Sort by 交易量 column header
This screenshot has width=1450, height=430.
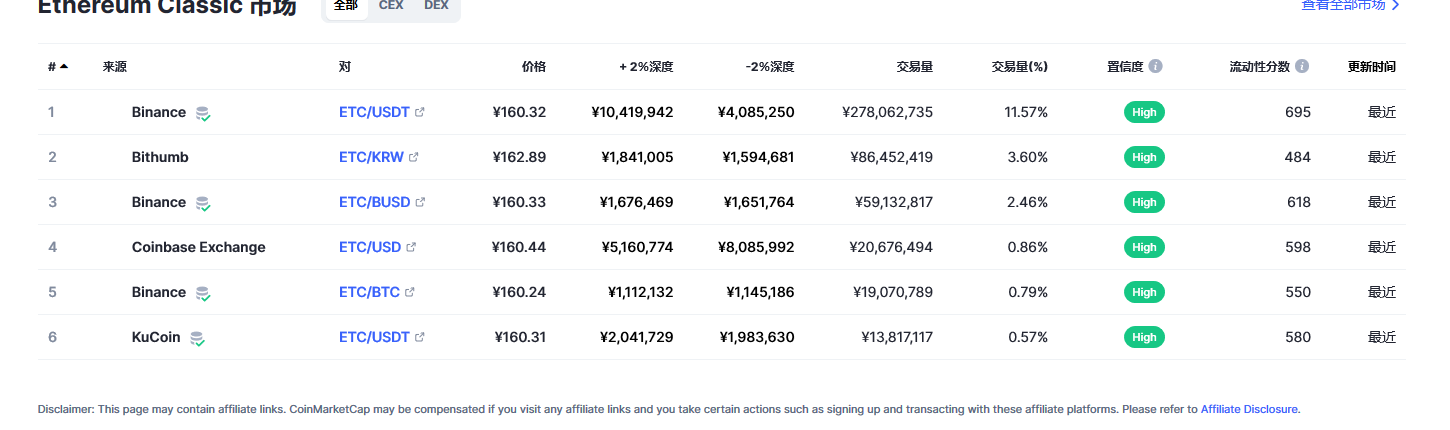915,67
